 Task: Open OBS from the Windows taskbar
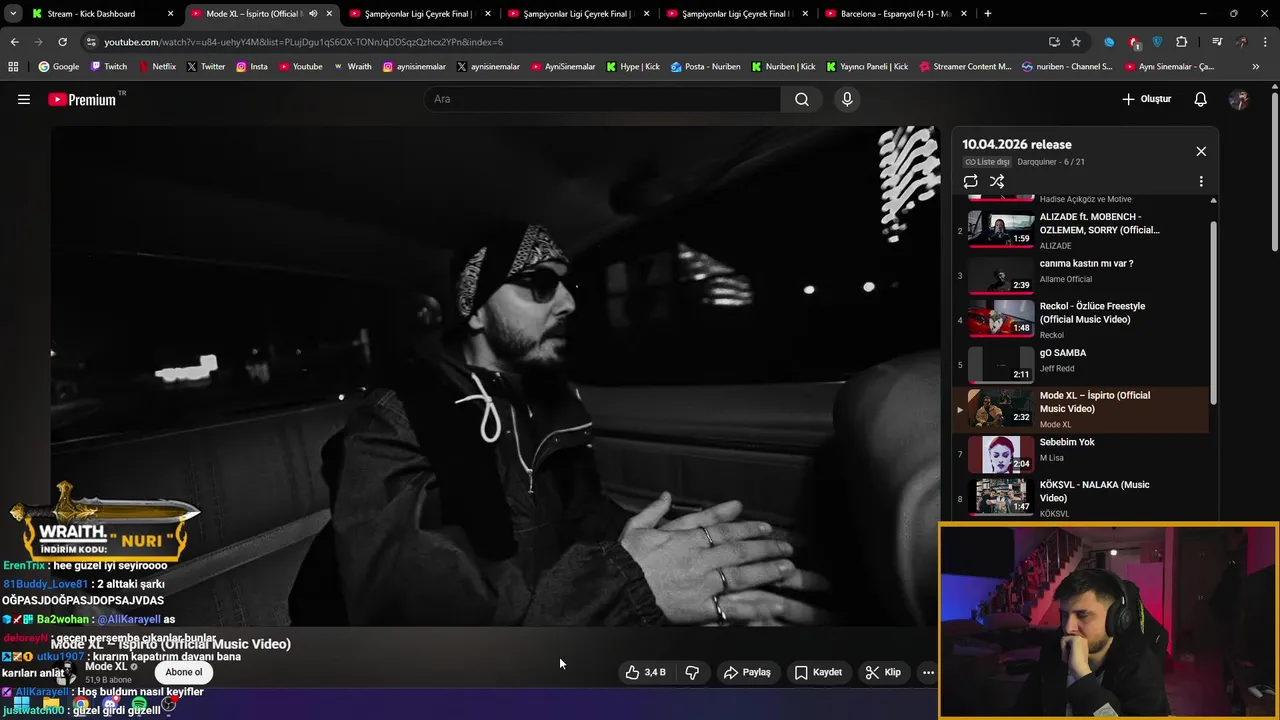169,705
